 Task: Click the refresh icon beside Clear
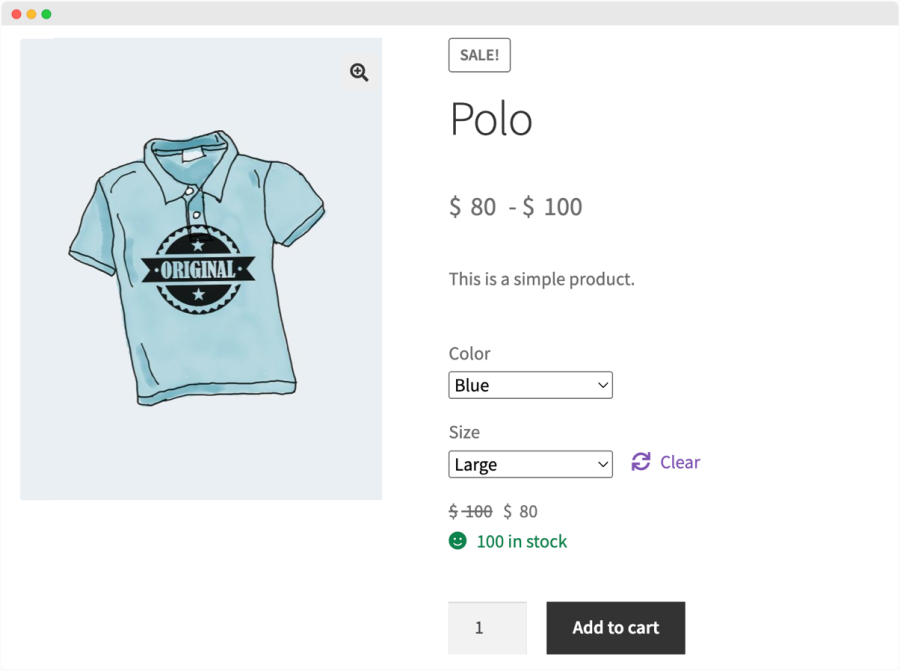pos(641,462)
